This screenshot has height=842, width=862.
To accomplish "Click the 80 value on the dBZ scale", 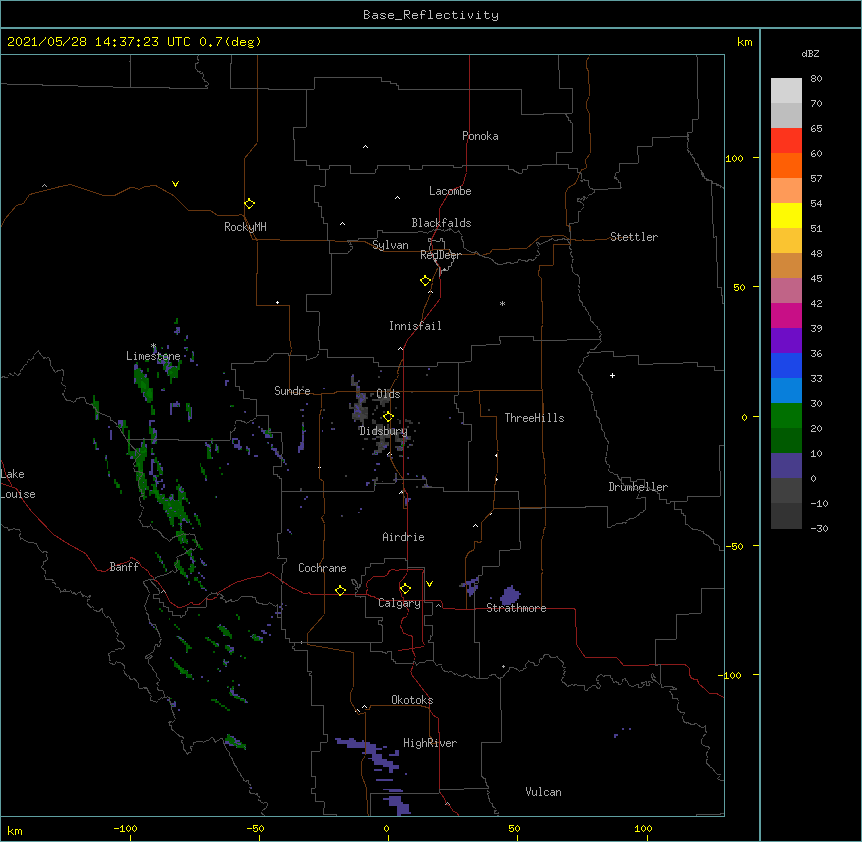I will tap(816, 79).
